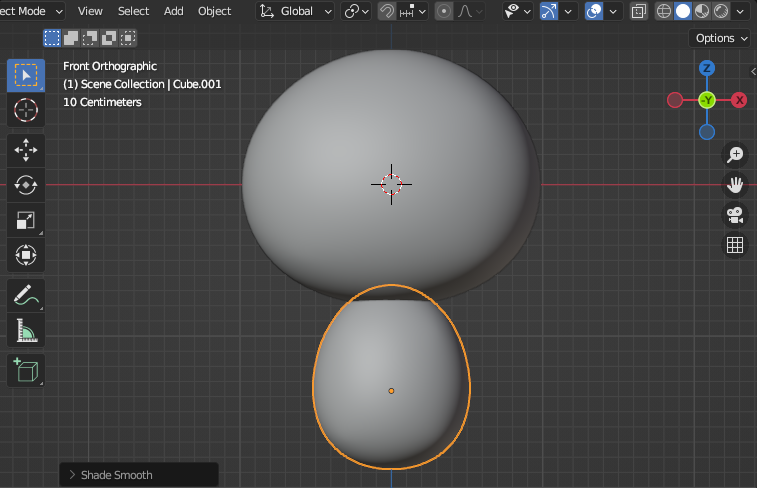Viewport: 757px width, 488px height.
Task: Click the negative Z axis gizmo ball
Action: pyautogui.click(x=707, y=132)
